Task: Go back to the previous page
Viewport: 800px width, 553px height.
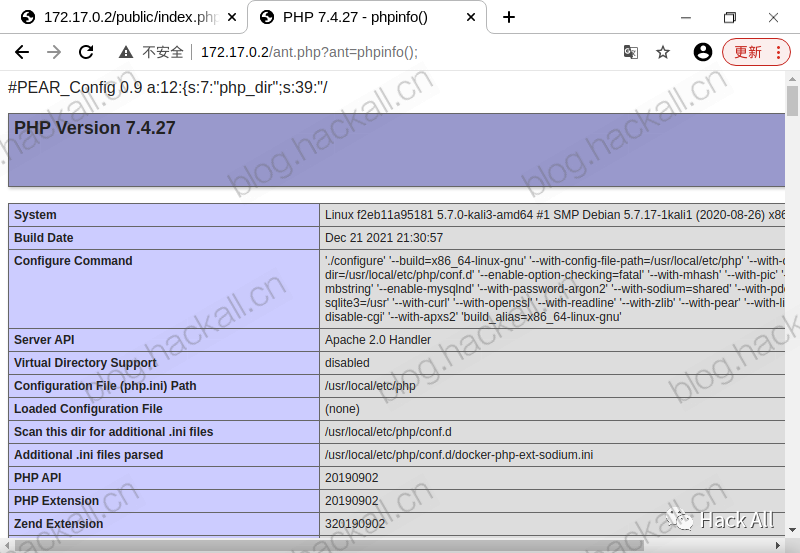Action: (x=22, y=52)
